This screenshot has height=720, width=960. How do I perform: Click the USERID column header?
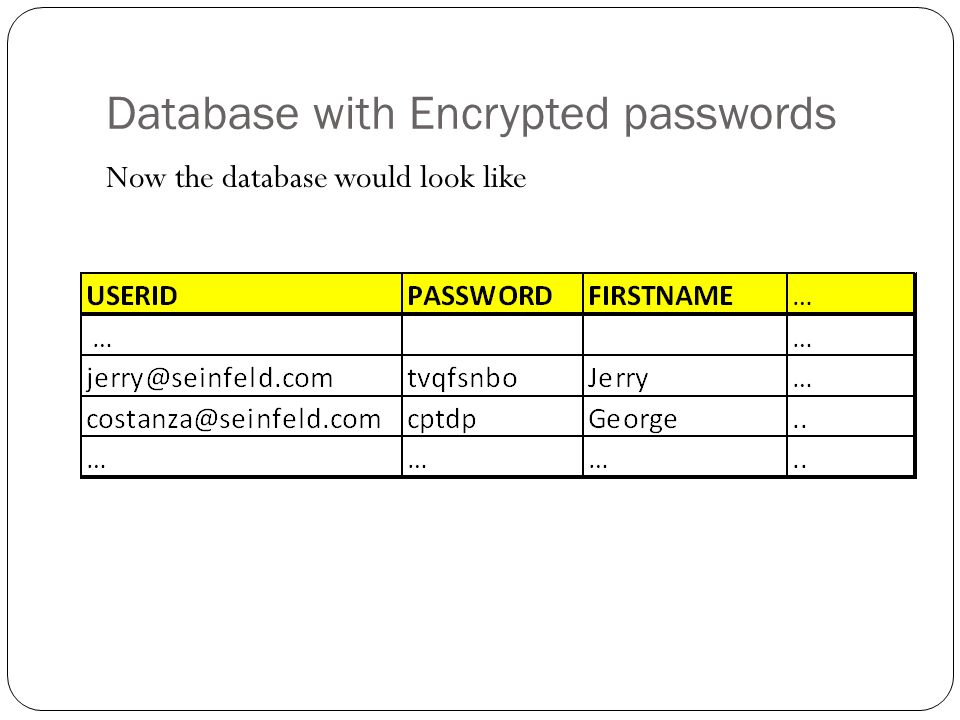[x=242, y=294]
